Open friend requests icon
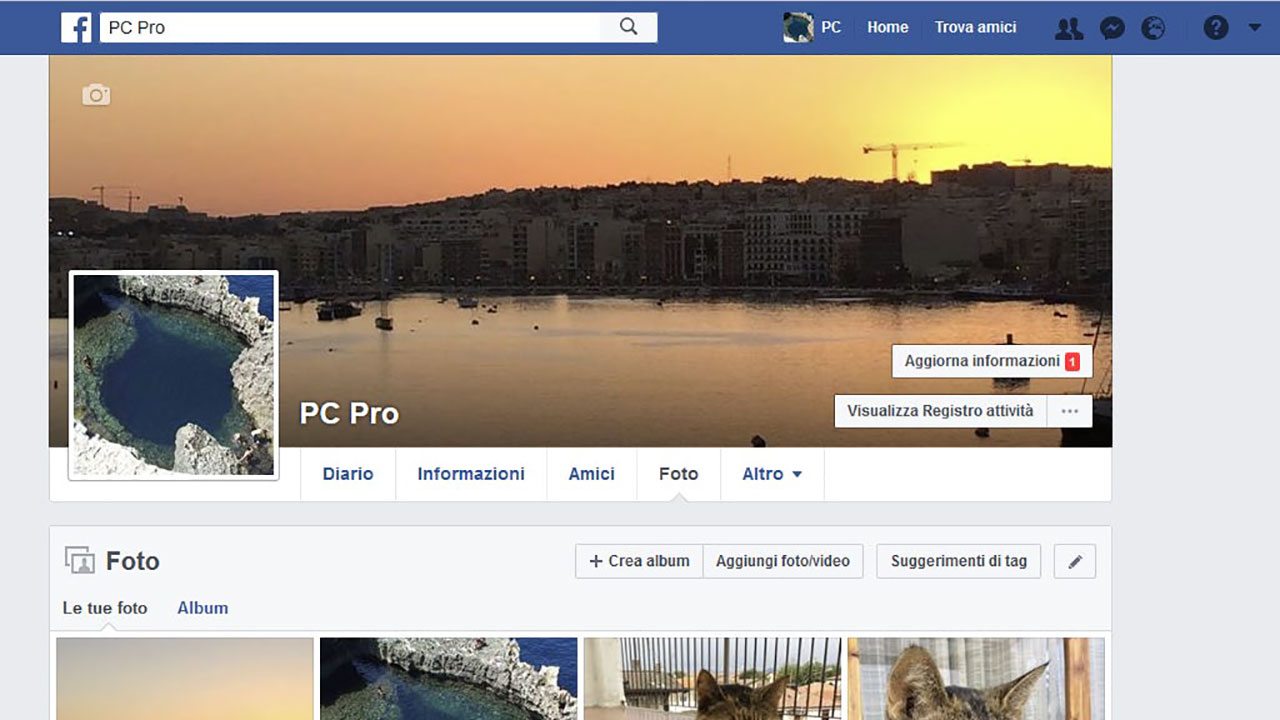Viewport: 1280px width, 720px height. (x=1069, y=28)
